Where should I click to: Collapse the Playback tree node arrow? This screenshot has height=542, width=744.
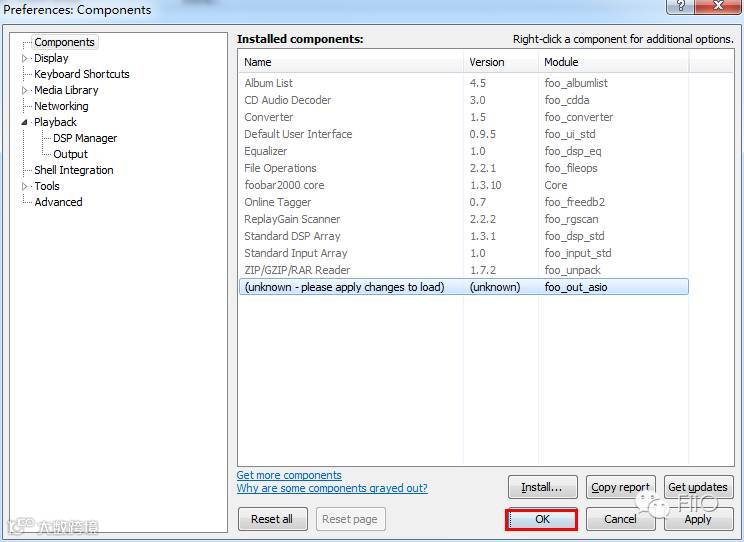[x=25, y=122]
